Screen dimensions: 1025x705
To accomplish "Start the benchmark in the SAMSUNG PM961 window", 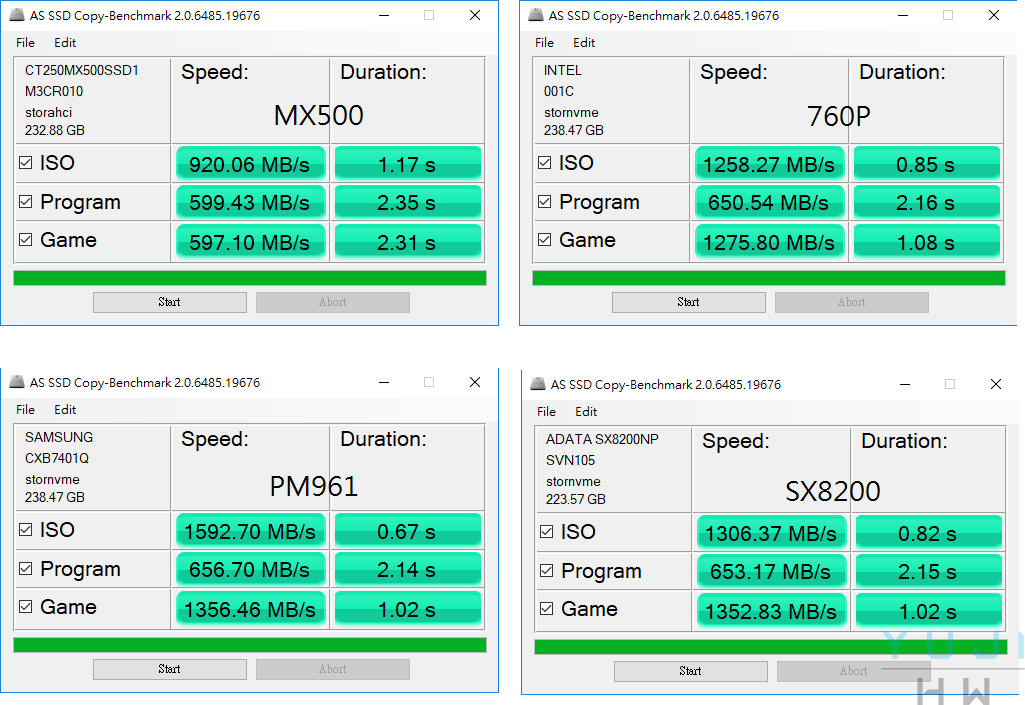I will click(170, 669).
